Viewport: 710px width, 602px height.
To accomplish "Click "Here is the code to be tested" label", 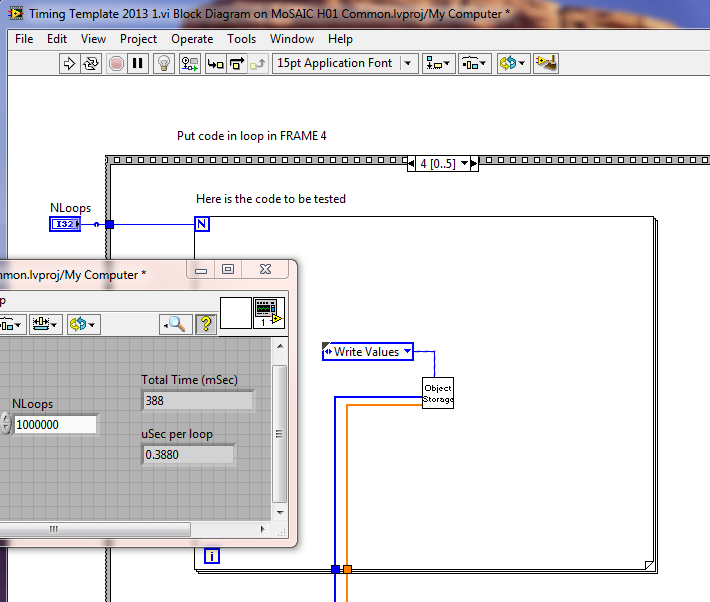I will 271,199.
